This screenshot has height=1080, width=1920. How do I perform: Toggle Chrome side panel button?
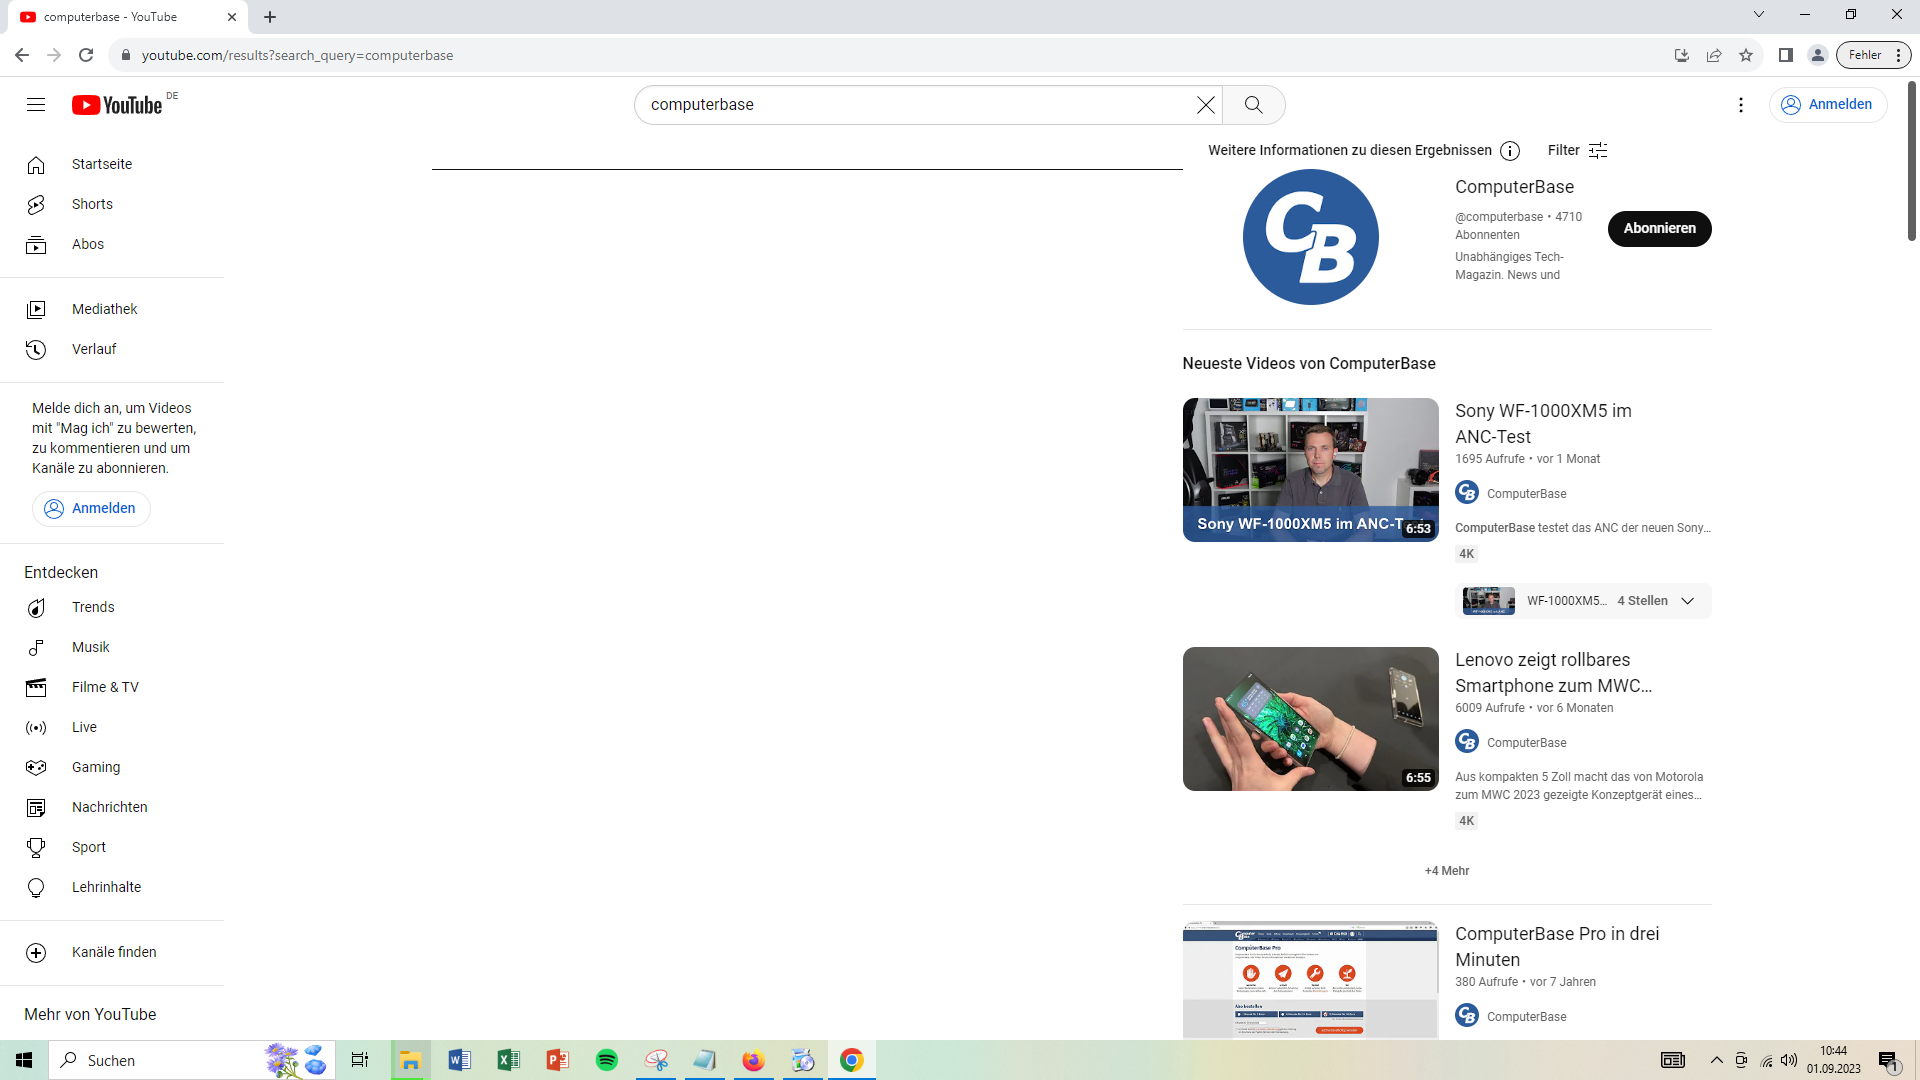[1785, 55]
